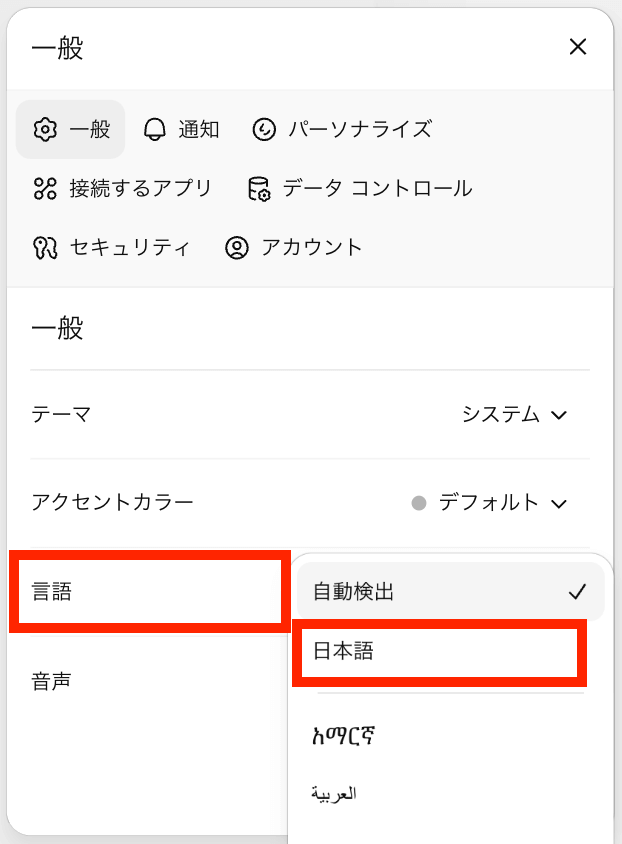Click the chevron next to システム

[559, 415]
